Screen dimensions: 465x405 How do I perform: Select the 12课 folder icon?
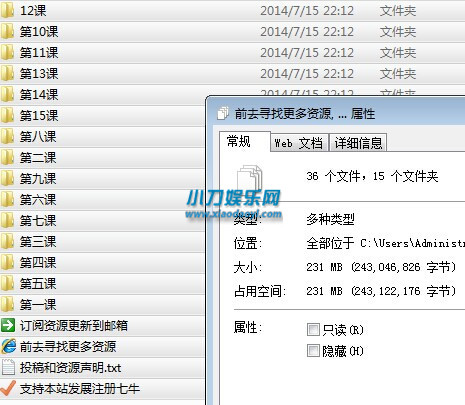pyautogui.click(x=7, y=11)
